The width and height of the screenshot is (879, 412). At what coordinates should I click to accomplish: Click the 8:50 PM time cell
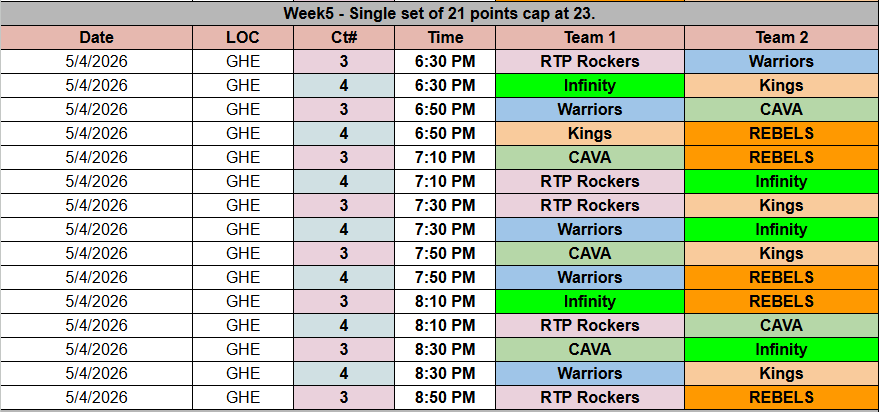pos(445,398)
